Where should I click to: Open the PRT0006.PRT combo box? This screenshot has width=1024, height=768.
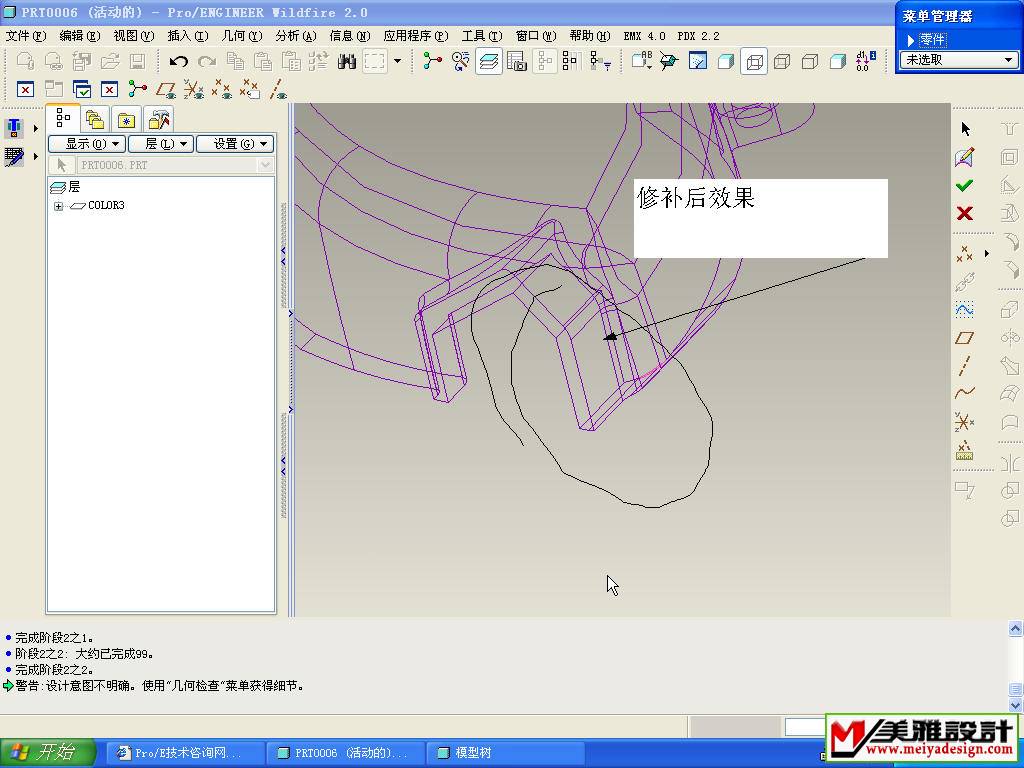174,165
